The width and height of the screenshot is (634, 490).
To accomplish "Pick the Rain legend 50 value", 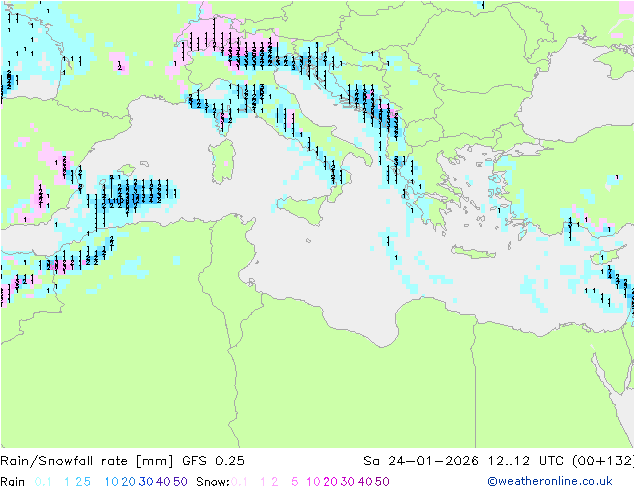I will (180, 482).
